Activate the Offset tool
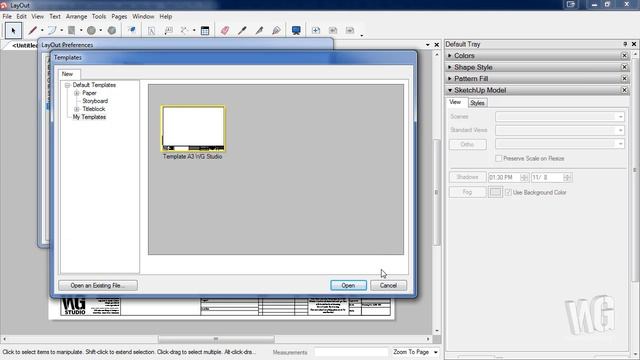640x360 pixels. click(x=132, y=31)
